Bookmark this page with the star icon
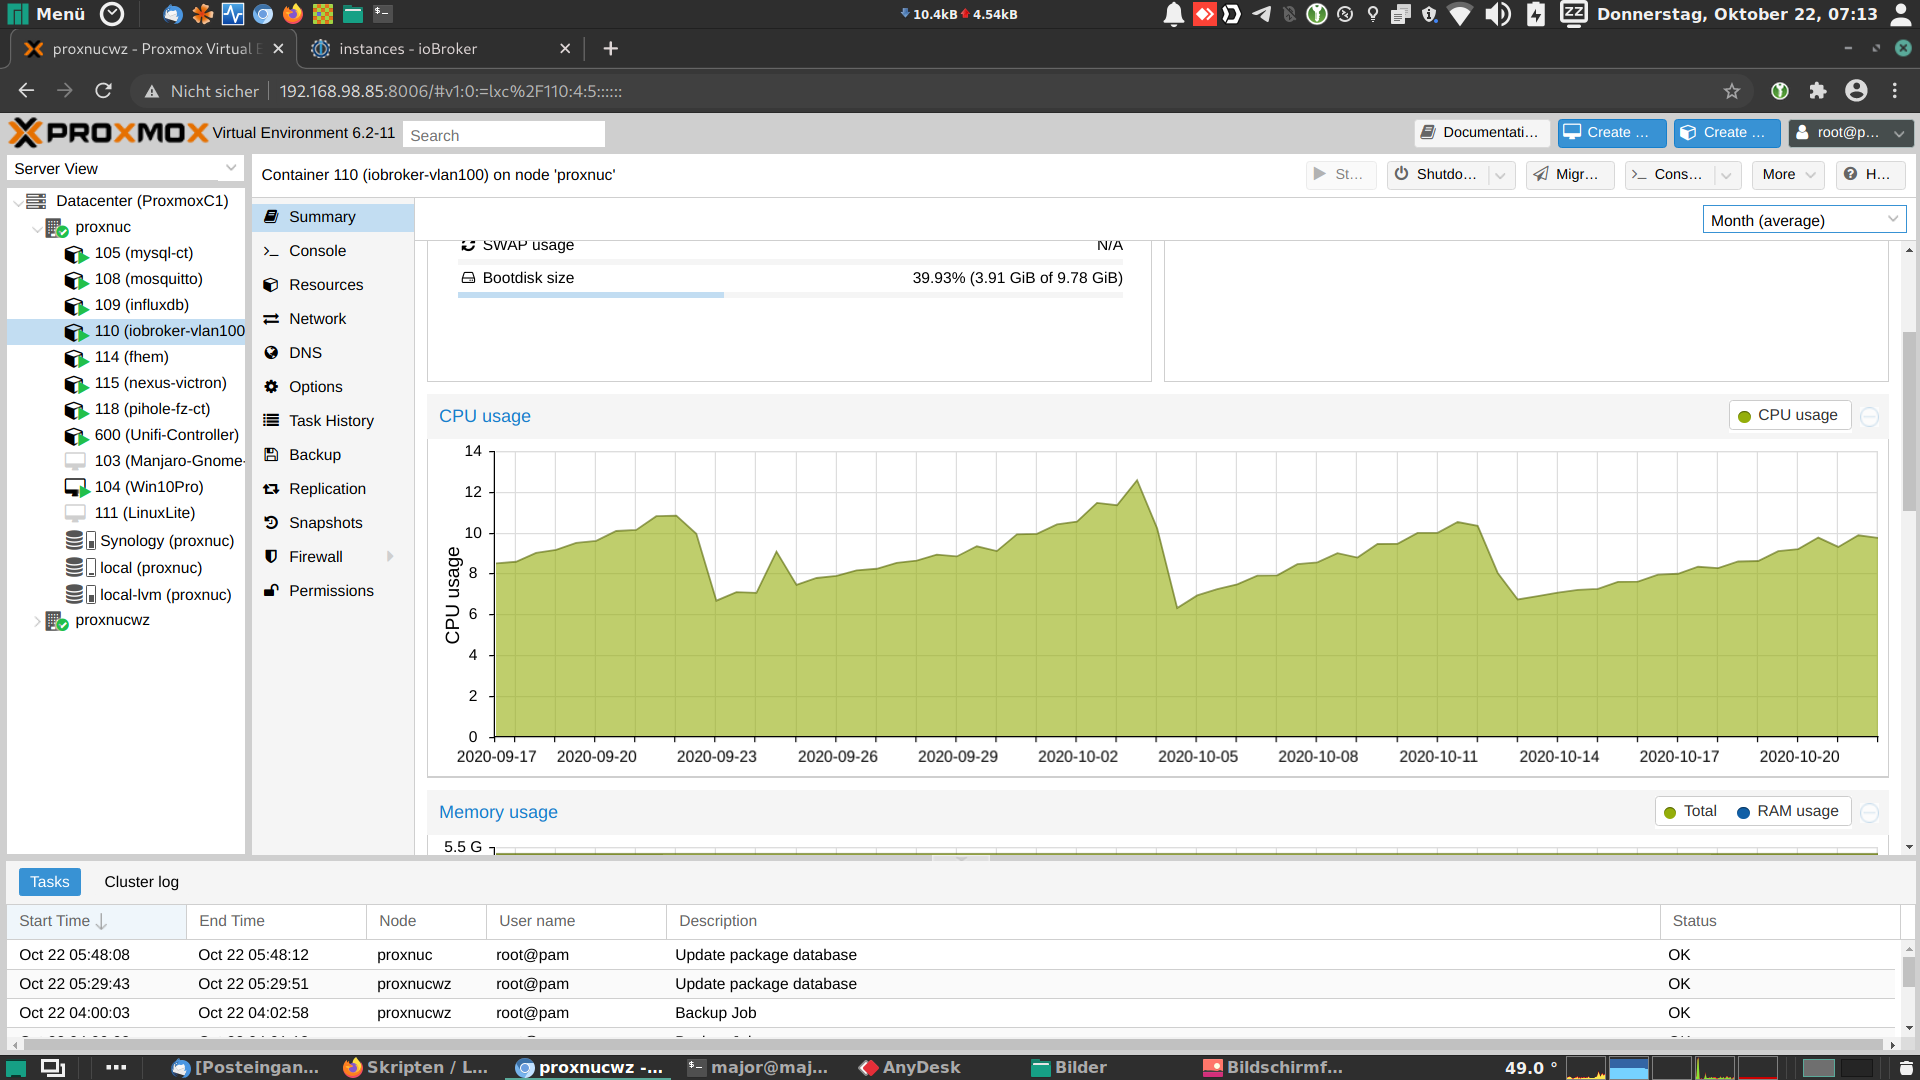Viewport: 1920px width, 1080px height. (x=1732, y=91)
